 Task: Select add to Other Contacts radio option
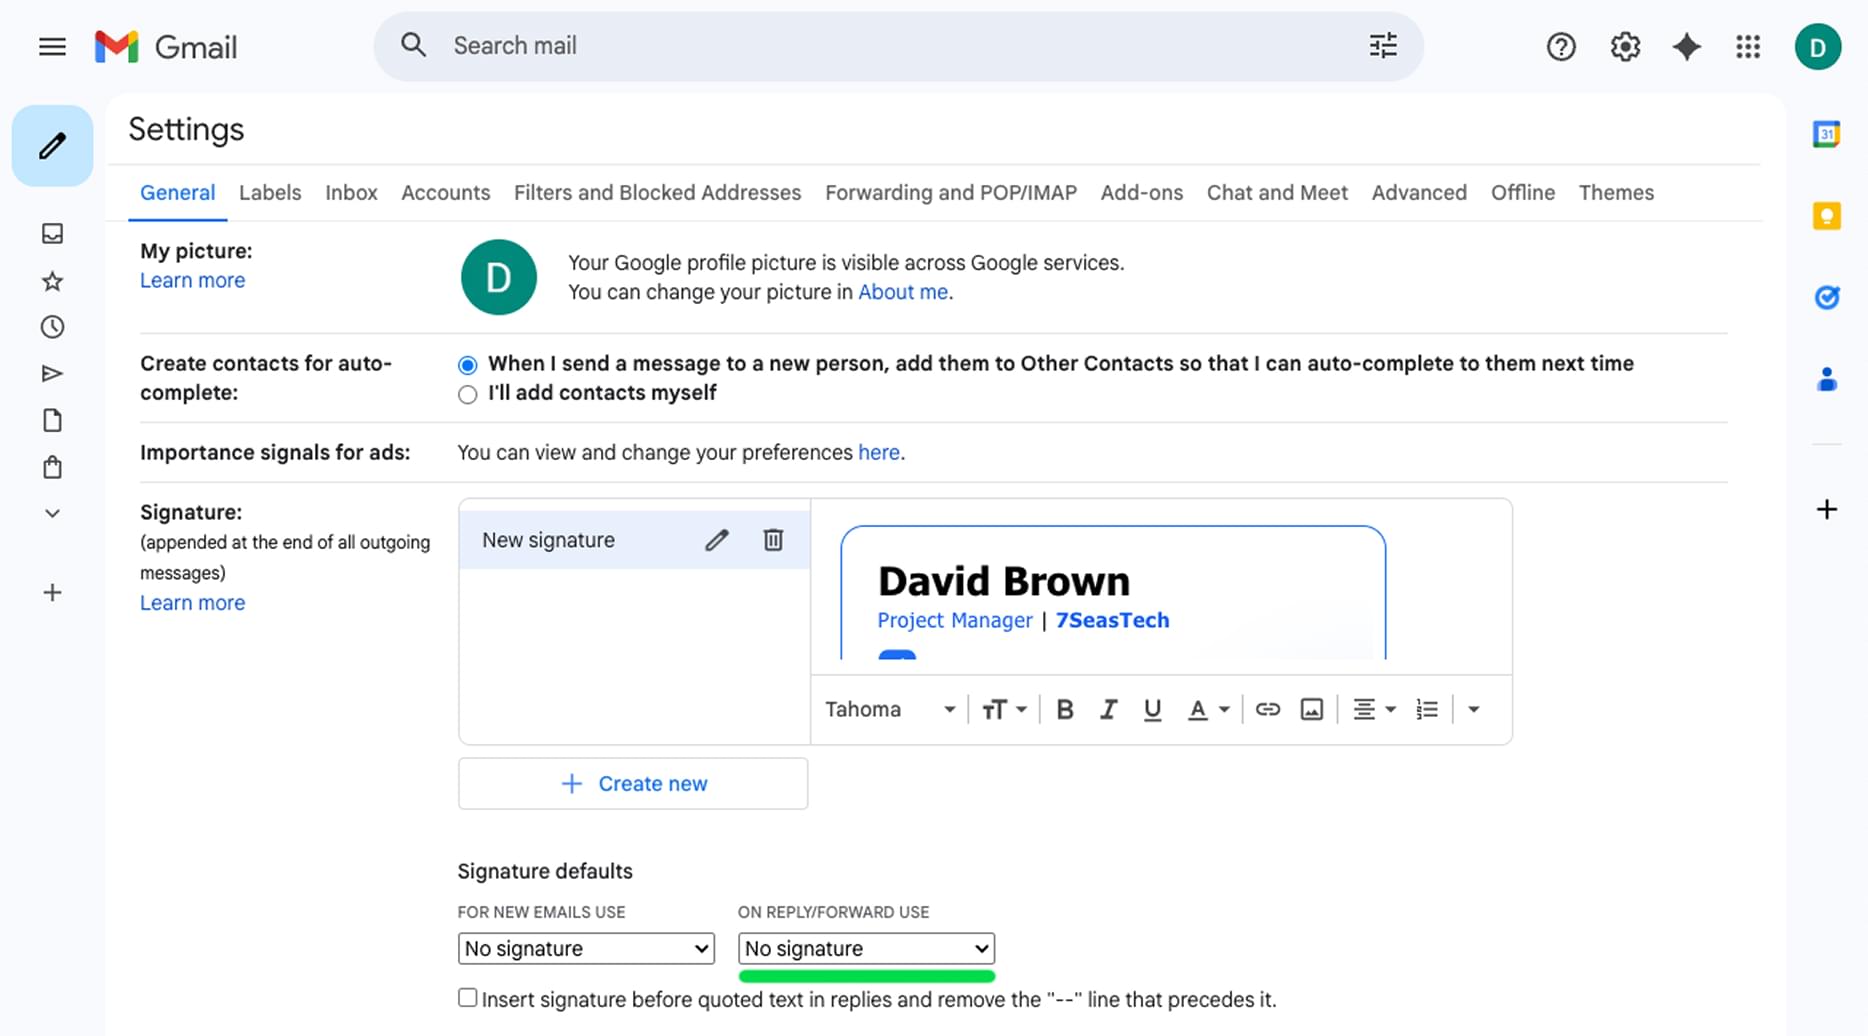pos(467,364)
